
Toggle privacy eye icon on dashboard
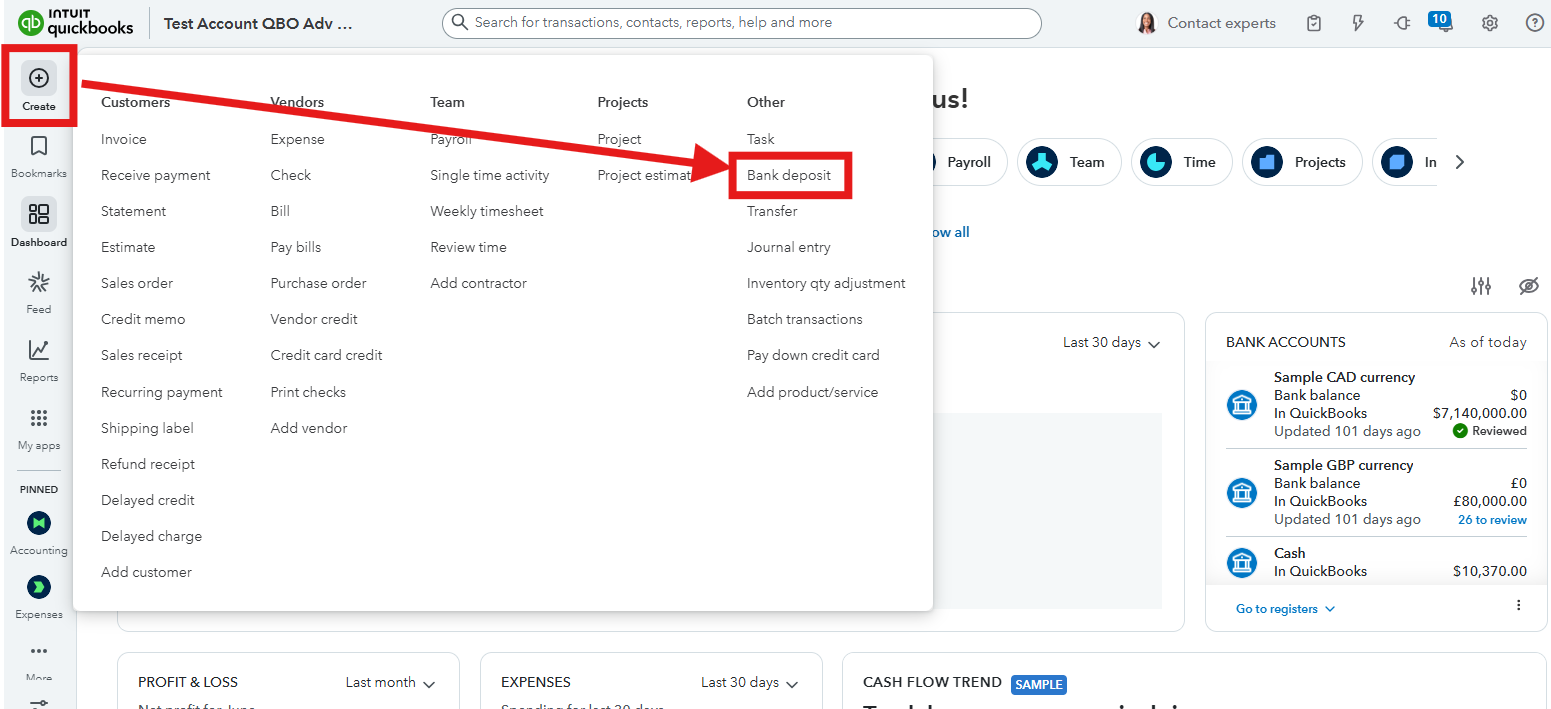click(x=1528, y=286)
